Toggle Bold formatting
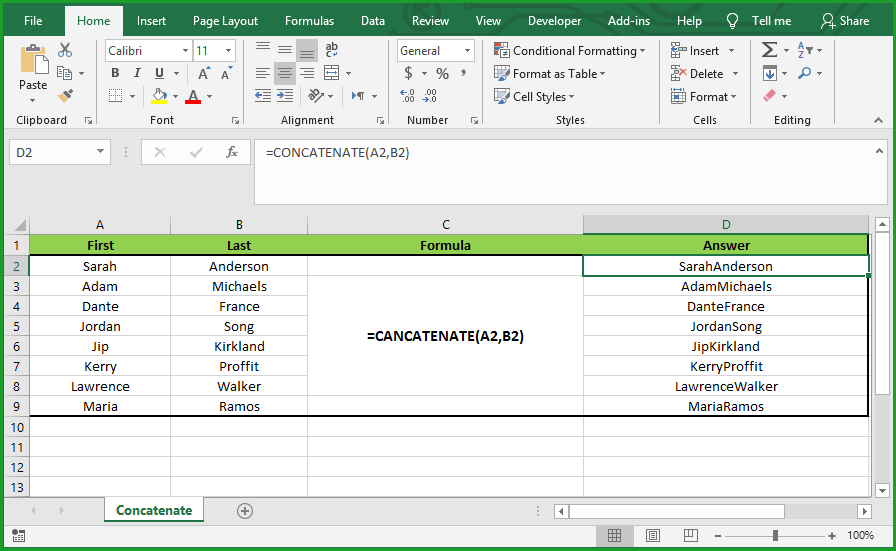Viewport: 896px width, 551px height. (x=115, y=73)
